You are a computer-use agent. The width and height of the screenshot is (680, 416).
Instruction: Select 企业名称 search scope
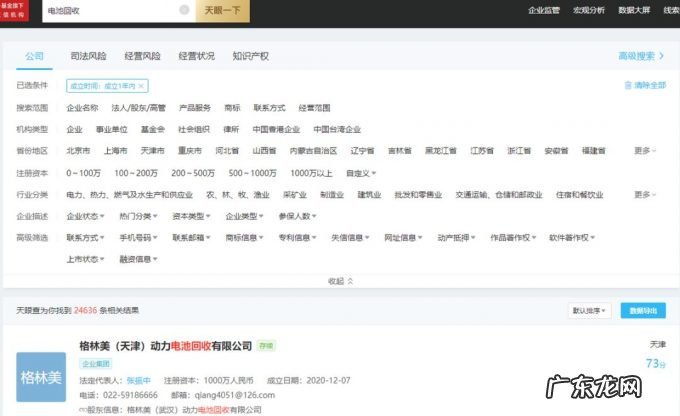click(82, 108)
